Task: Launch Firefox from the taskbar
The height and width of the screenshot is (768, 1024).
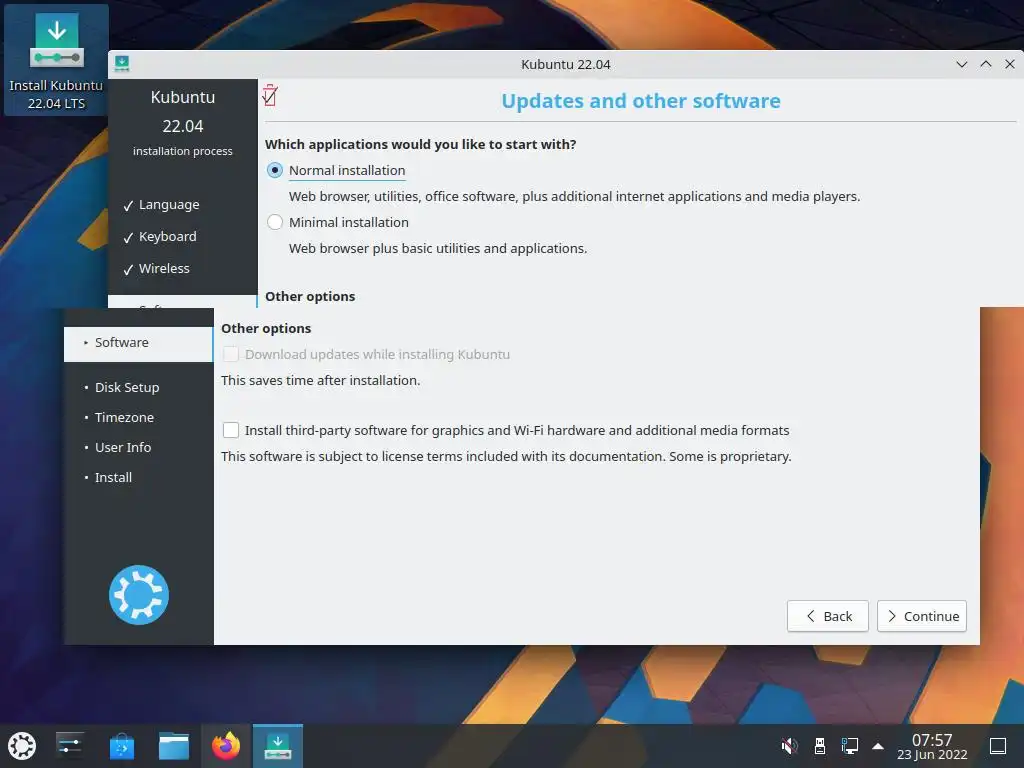Action: (x=226, y=746)
